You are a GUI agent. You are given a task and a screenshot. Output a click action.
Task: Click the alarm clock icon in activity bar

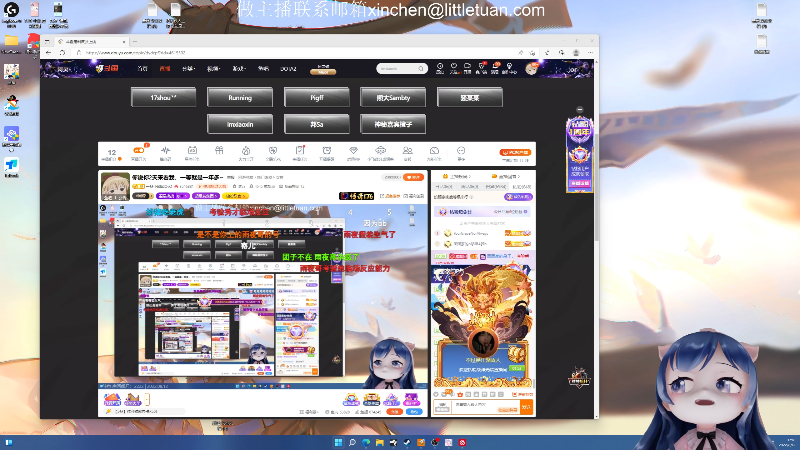tap(327, 151)
